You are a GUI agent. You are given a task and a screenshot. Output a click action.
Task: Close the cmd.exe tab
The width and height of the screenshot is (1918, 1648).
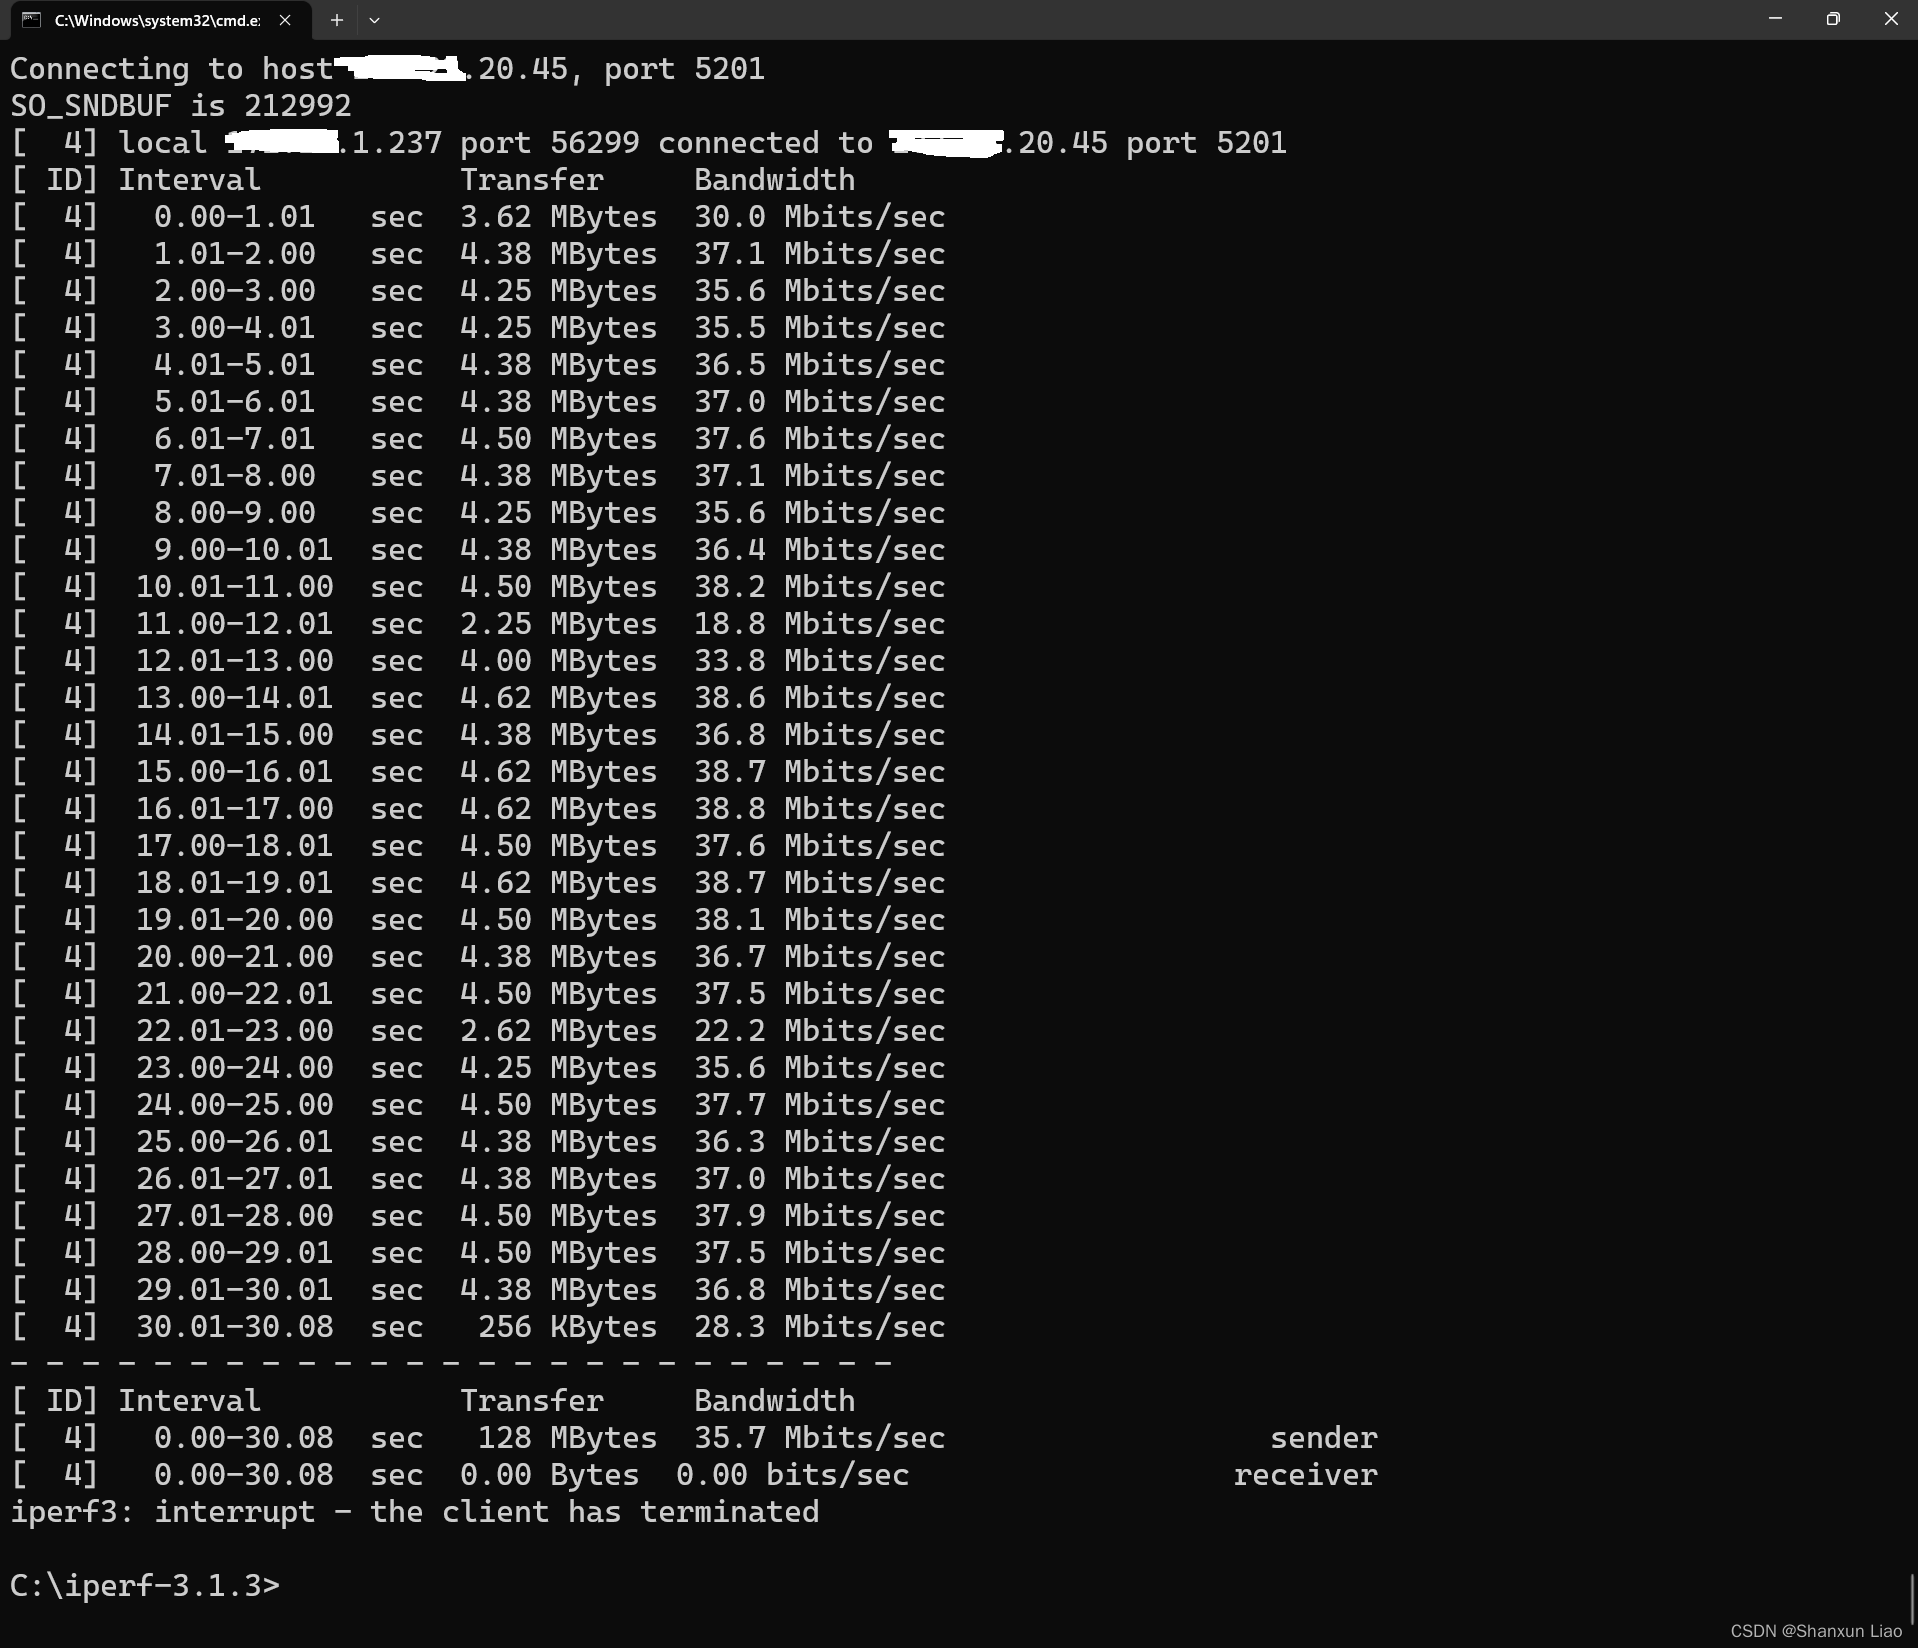(x=283, y=19)
